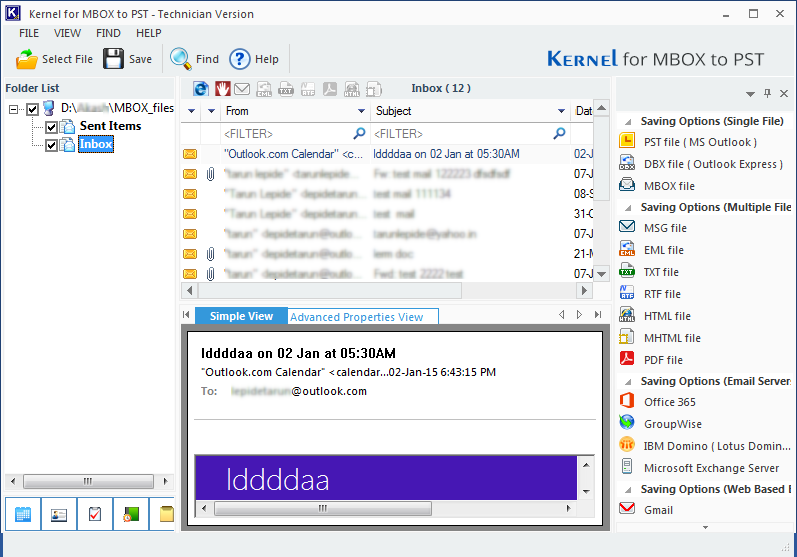This screenshot has height=557, width=797.
Task: Click the red hand stop icon
Action: point(222,89)
